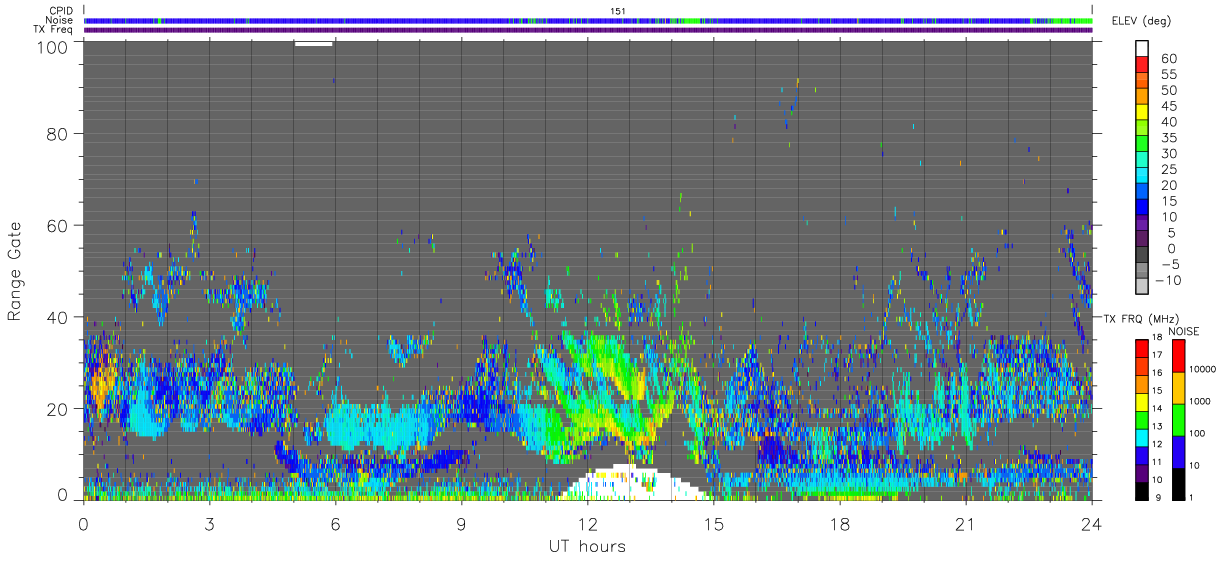Click the 6 tick label on UT hours axis
1228x567 pixels.
(x=336, y=524)
